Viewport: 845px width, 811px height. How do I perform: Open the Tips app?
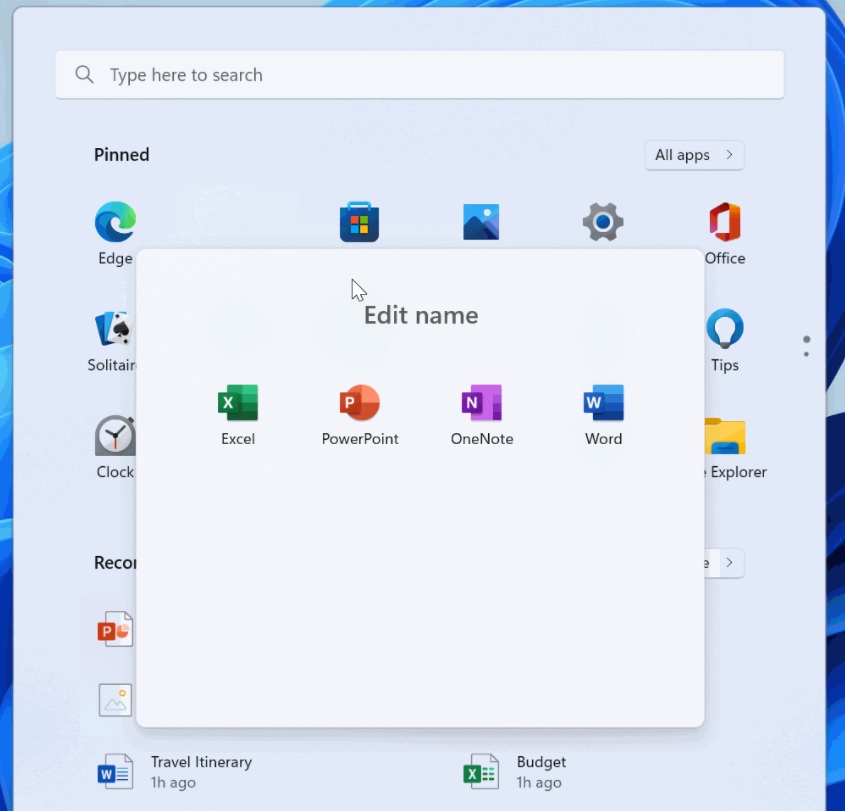(724, 328)
